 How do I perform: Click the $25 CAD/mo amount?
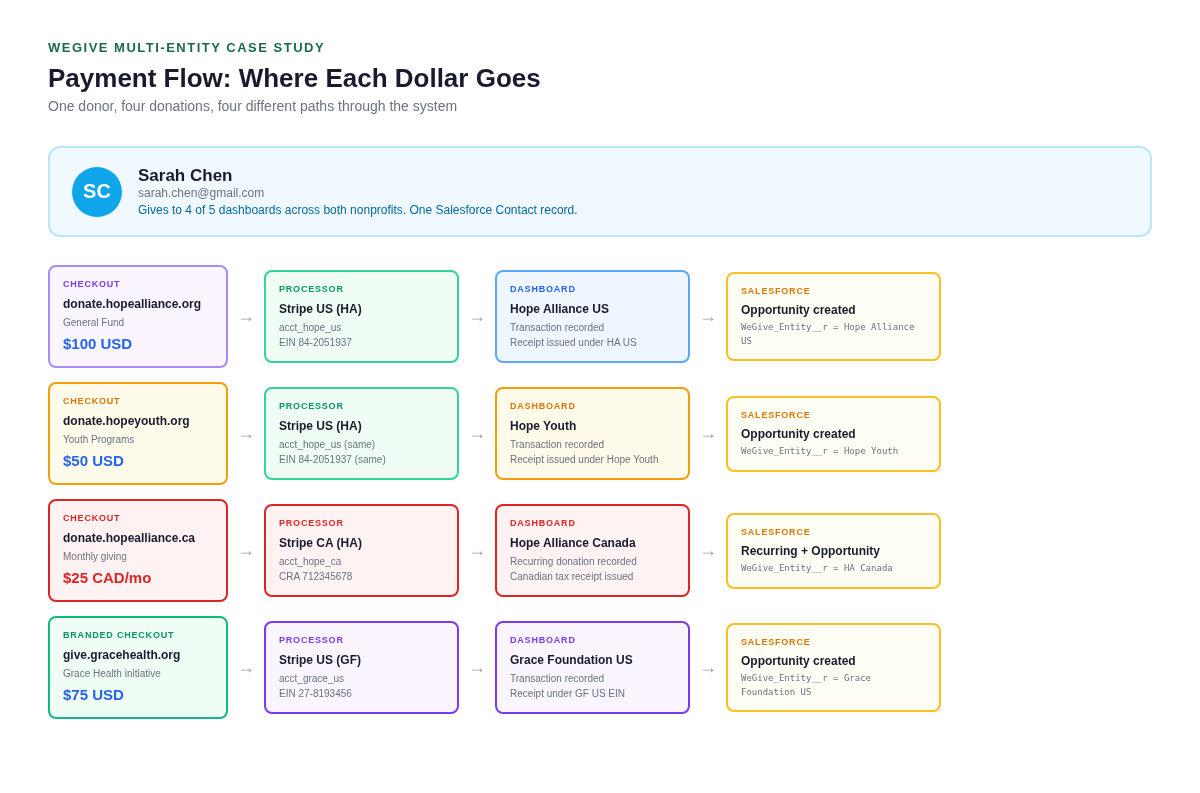point(107,578)
